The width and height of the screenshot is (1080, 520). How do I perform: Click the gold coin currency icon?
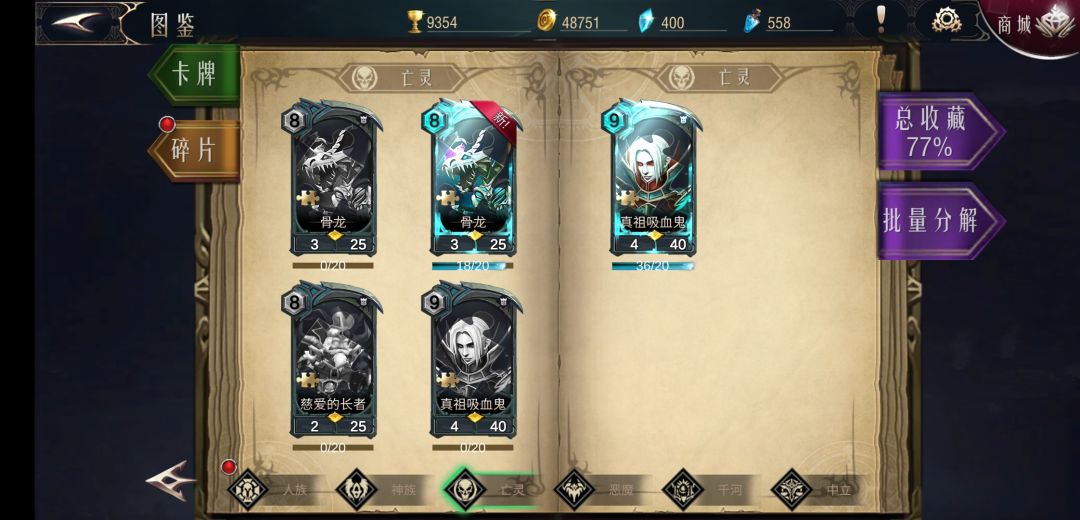point(546,21)
